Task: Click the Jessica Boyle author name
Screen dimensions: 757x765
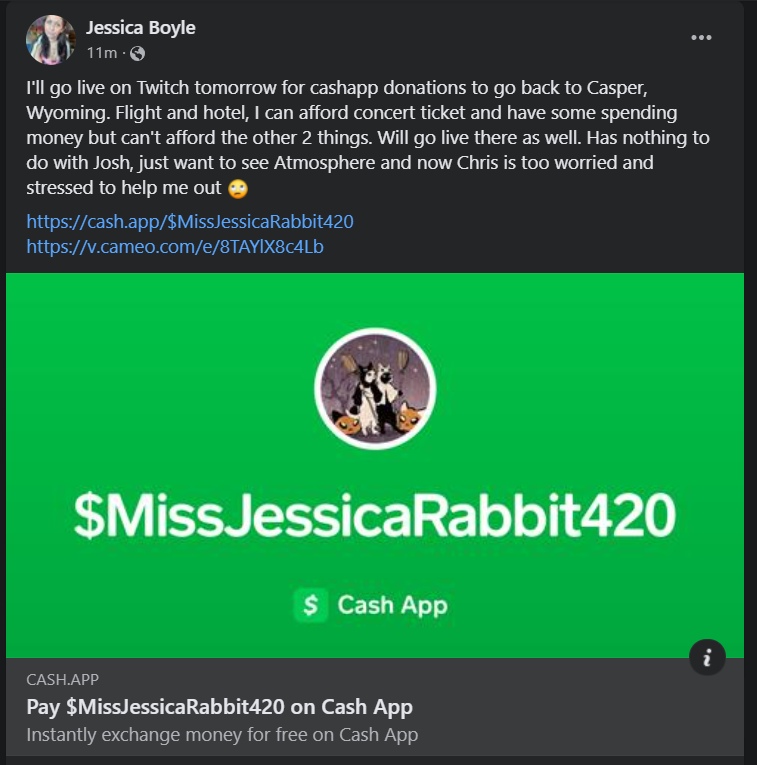Action: [140, 28]
